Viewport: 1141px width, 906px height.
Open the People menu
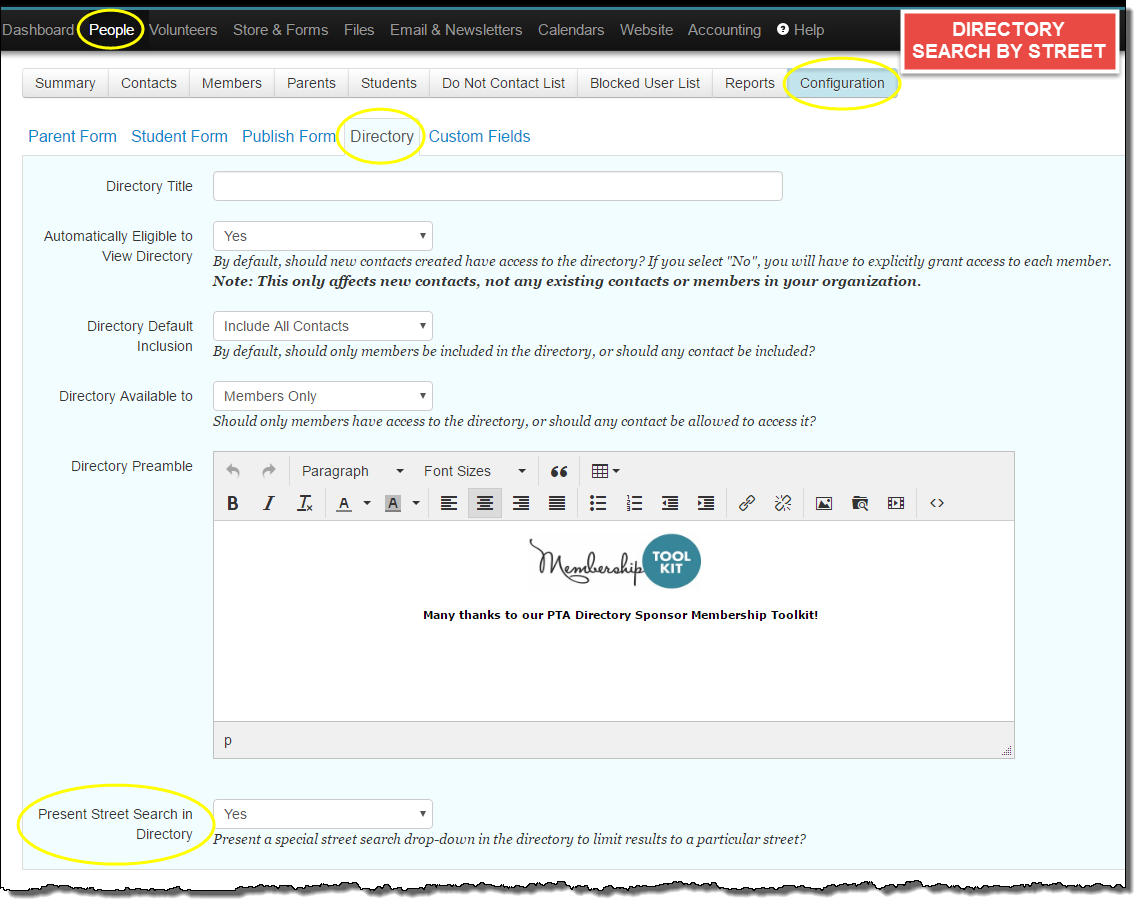click(x=111, y=30)
